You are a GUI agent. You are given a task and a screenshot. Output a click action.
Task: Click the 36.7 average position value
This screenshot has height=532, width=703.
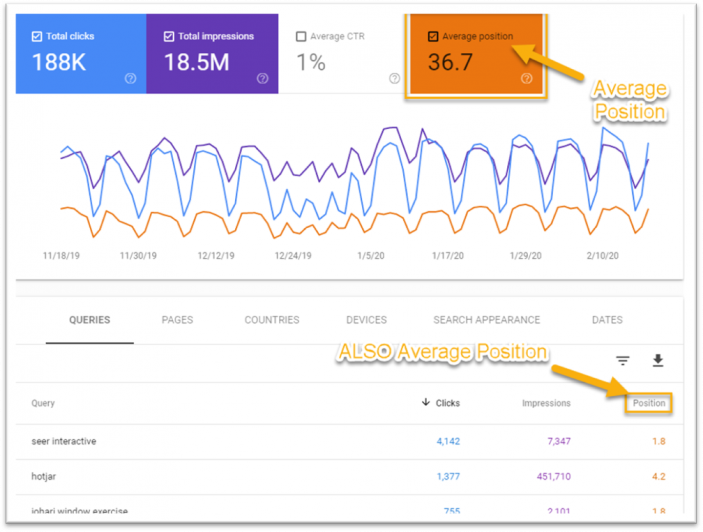(x=450, y=62)
